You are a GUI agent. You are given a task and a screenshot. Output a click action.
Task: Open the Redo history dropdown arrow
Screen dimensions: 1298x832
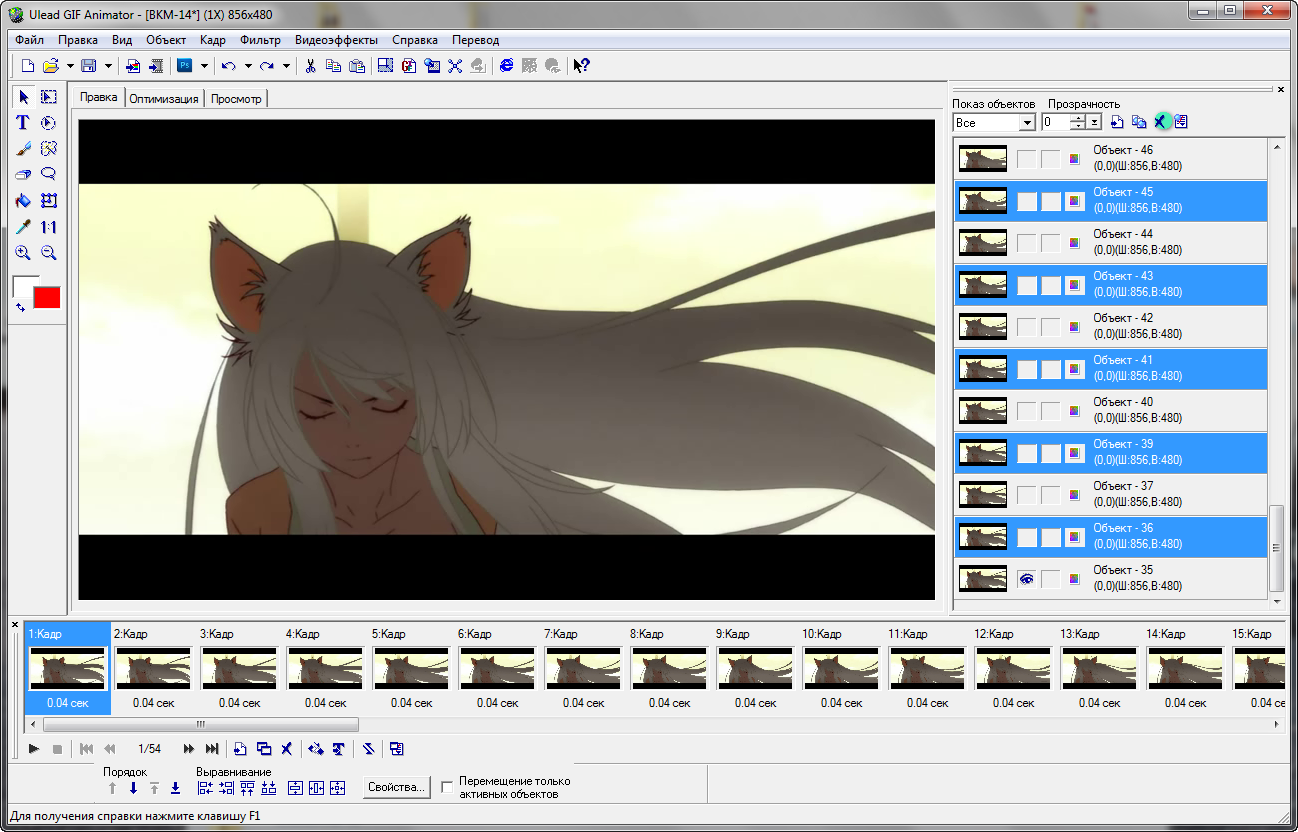(286, 66)
